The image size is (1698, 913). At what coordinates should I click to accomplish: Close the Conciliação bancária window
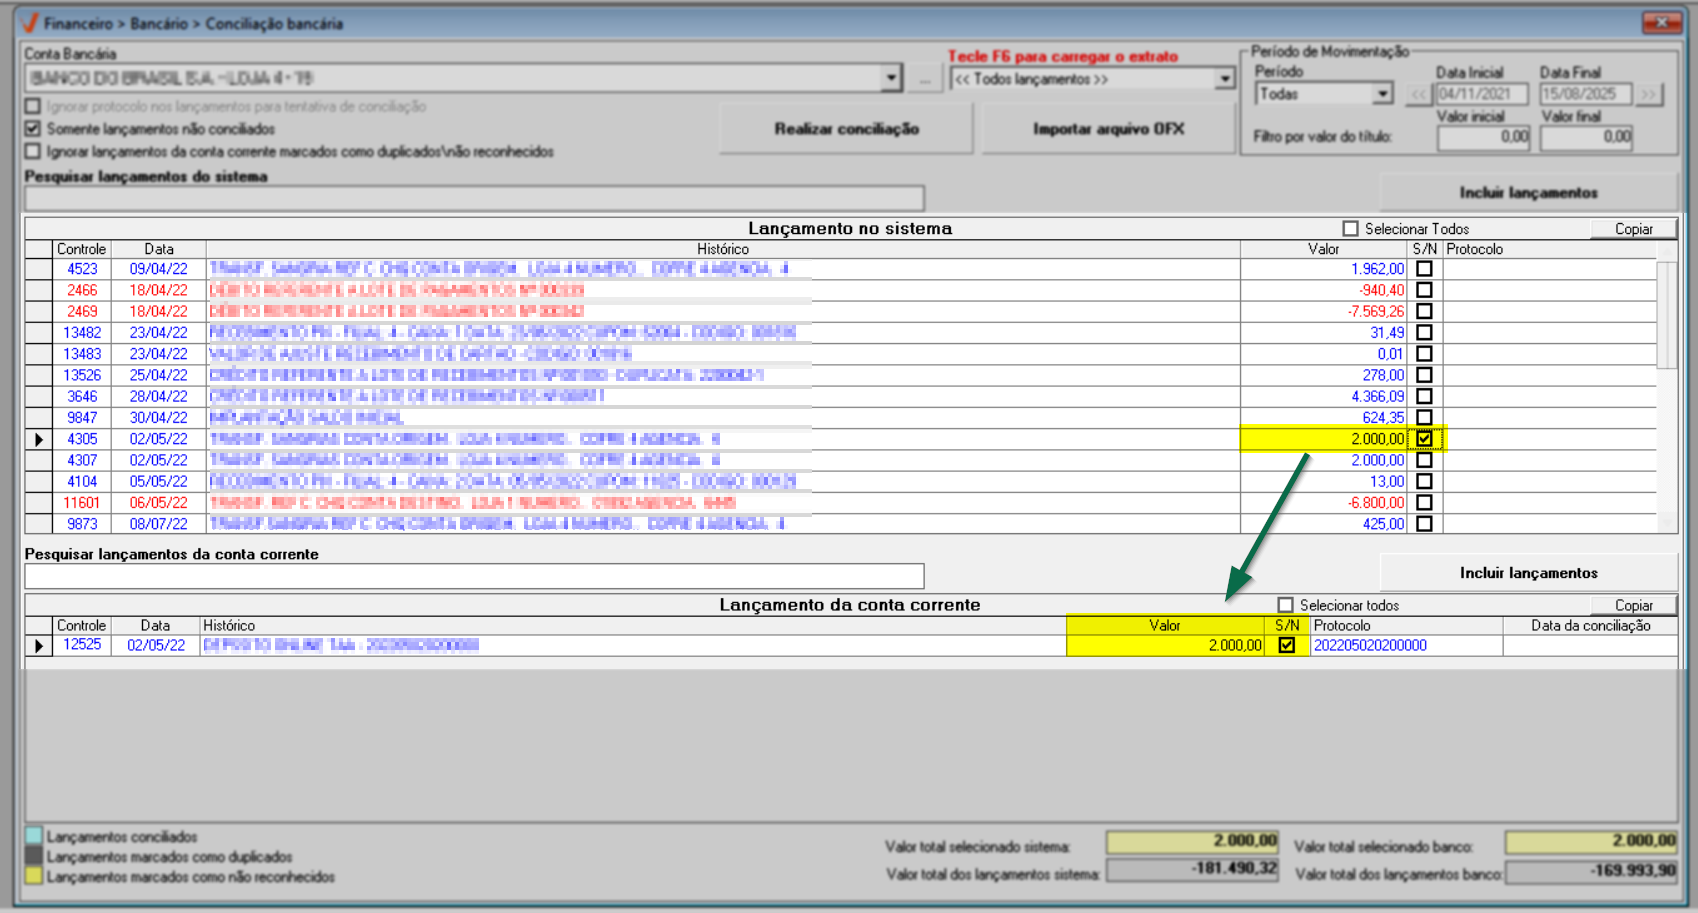1661,22
